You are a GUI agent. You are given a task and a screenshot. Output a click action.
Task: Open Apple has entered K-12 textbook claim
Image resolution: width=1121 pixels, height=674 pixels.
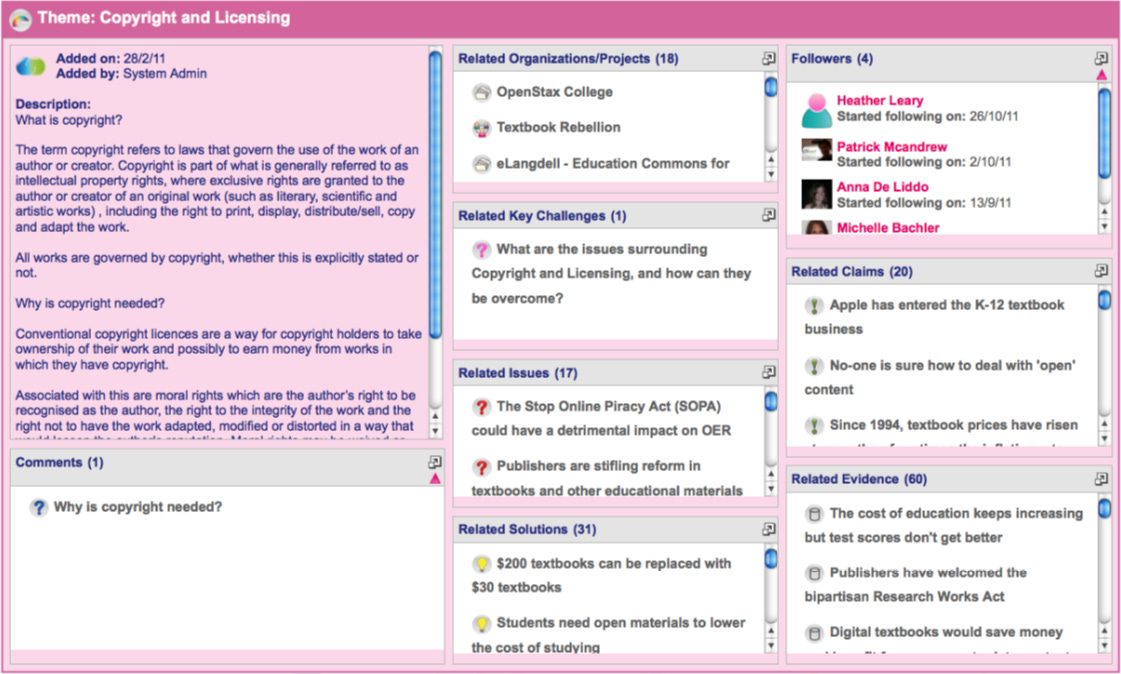pos(934,317)
